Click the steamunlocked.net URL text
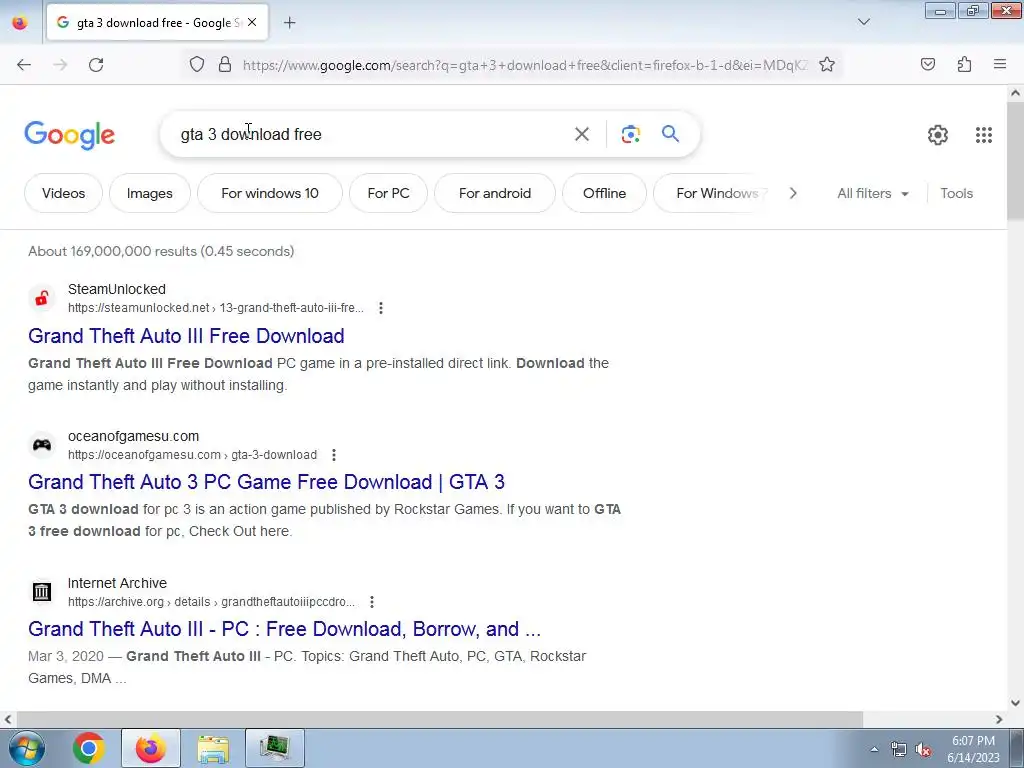Screen dimensions: 1024x768 coord(216,308)
